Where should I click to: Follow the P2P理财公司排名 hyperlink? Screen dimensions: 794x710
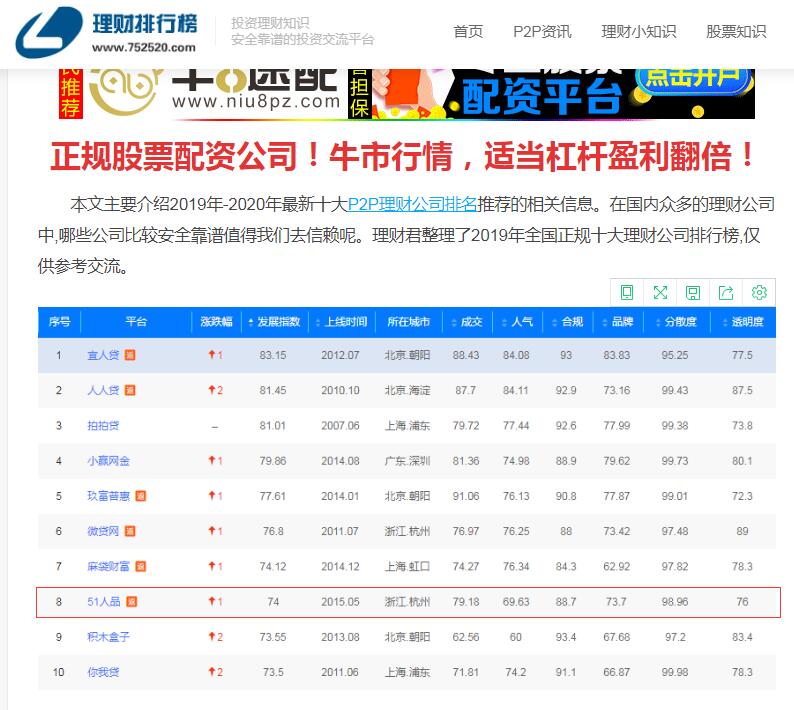point(412,204)
